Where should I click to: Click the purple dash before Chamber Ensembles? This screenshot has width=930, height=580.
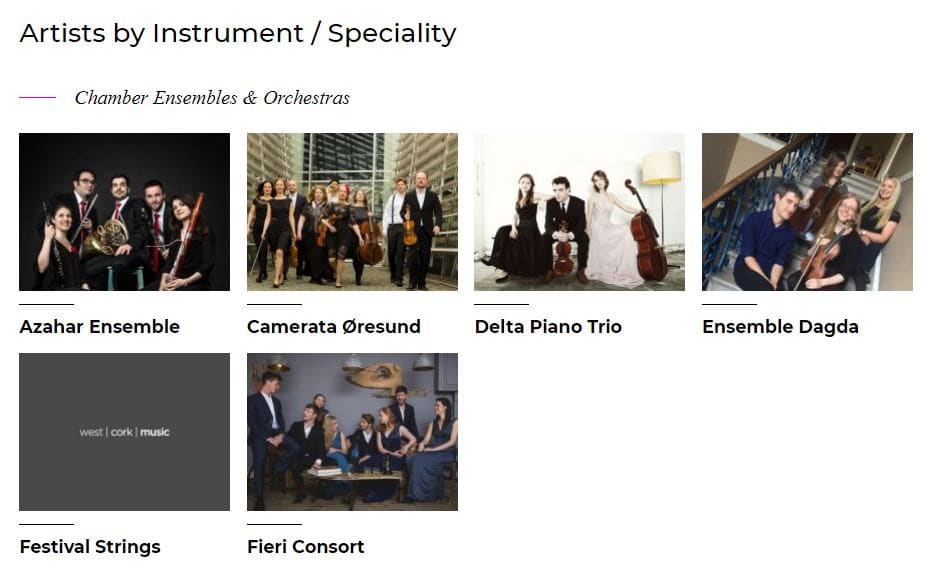37,97
